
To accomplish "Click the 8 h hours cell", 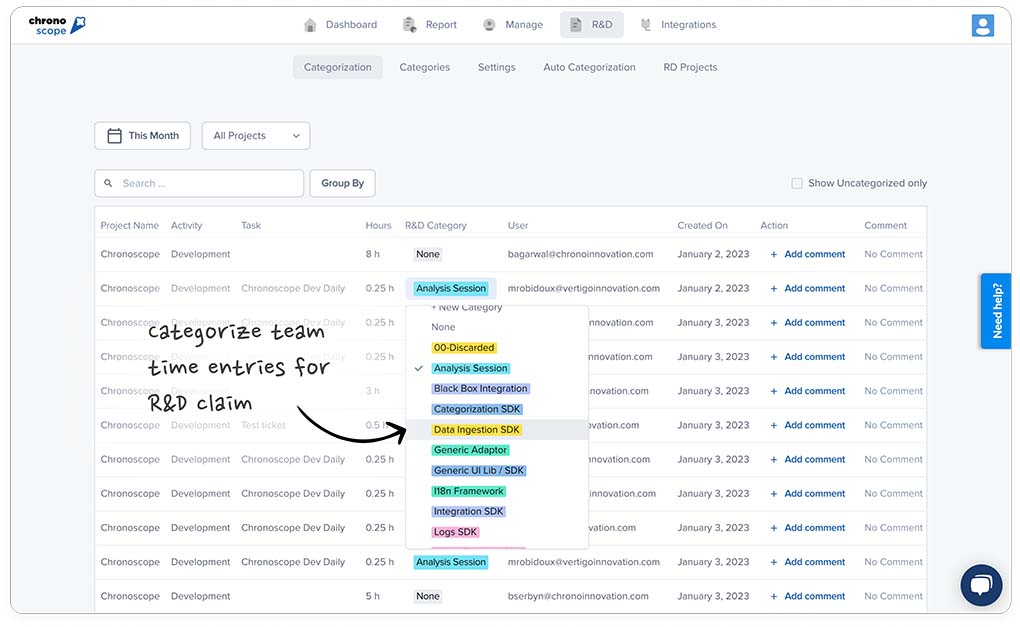I will (x=372, y=254).
